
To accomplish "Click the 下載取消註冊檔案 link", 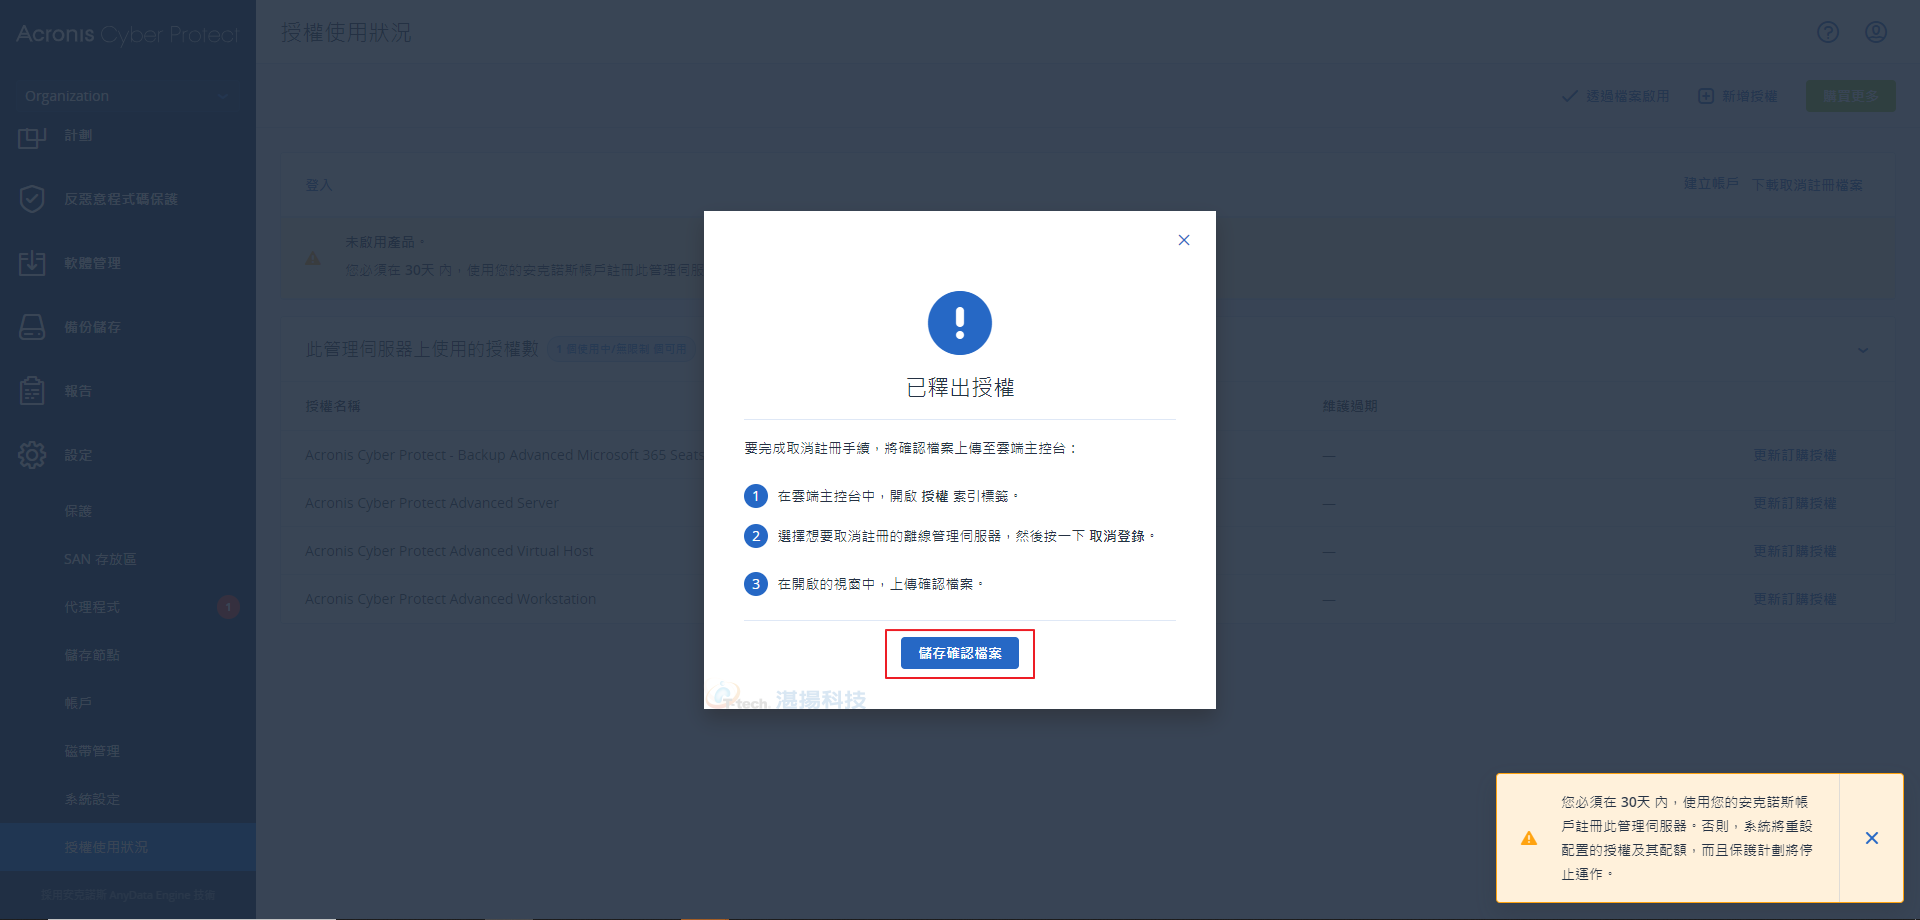I will tap(1807, 185).
